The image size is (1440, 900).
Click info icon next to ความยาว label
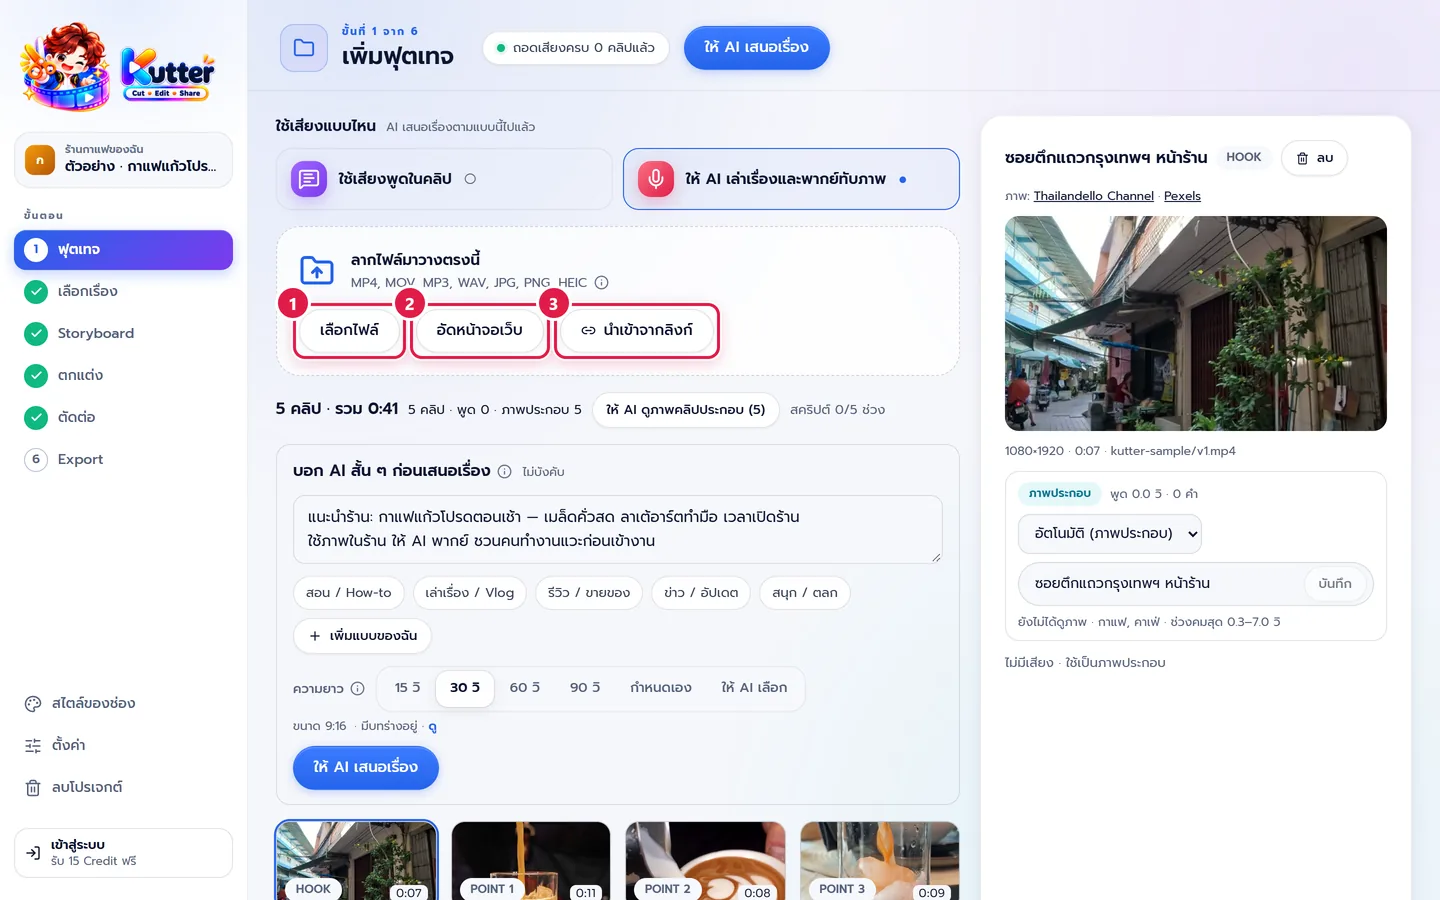point(357,688)
